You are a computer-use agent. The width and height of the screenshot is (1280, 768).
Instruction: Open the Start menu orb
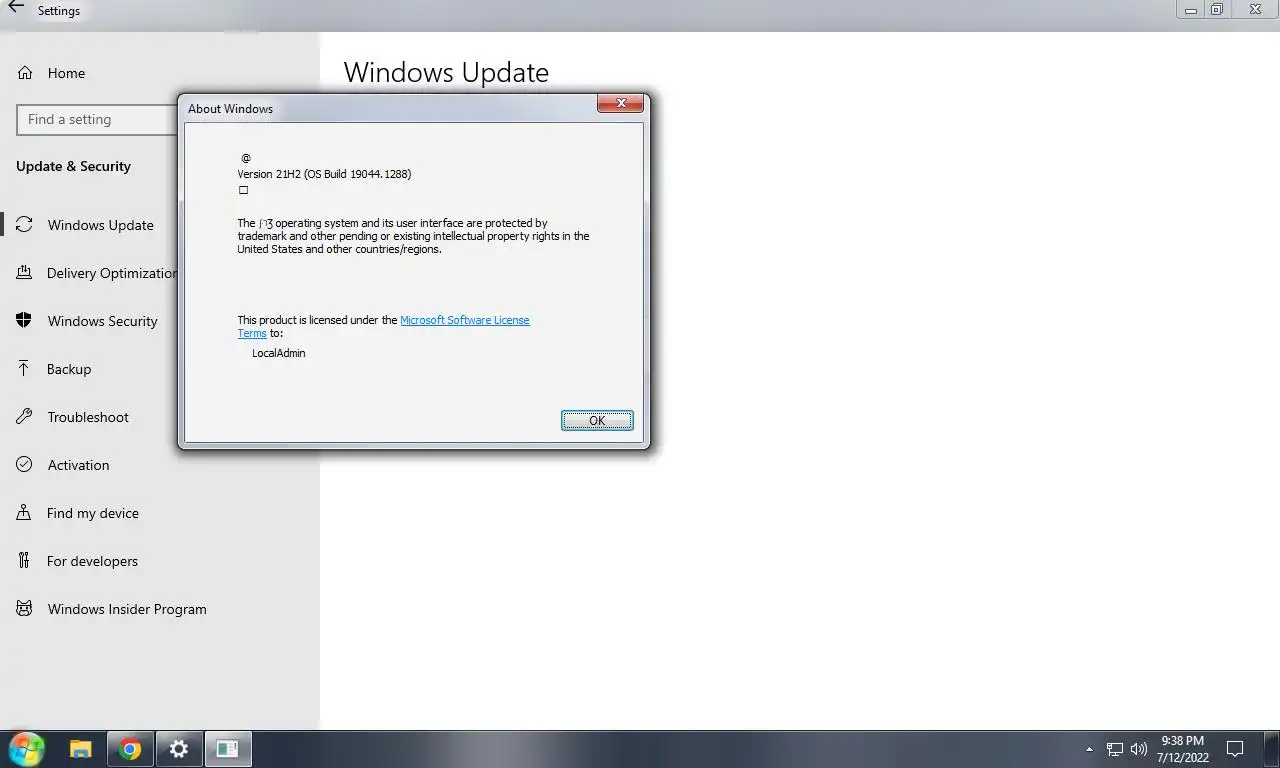point(27,749)
